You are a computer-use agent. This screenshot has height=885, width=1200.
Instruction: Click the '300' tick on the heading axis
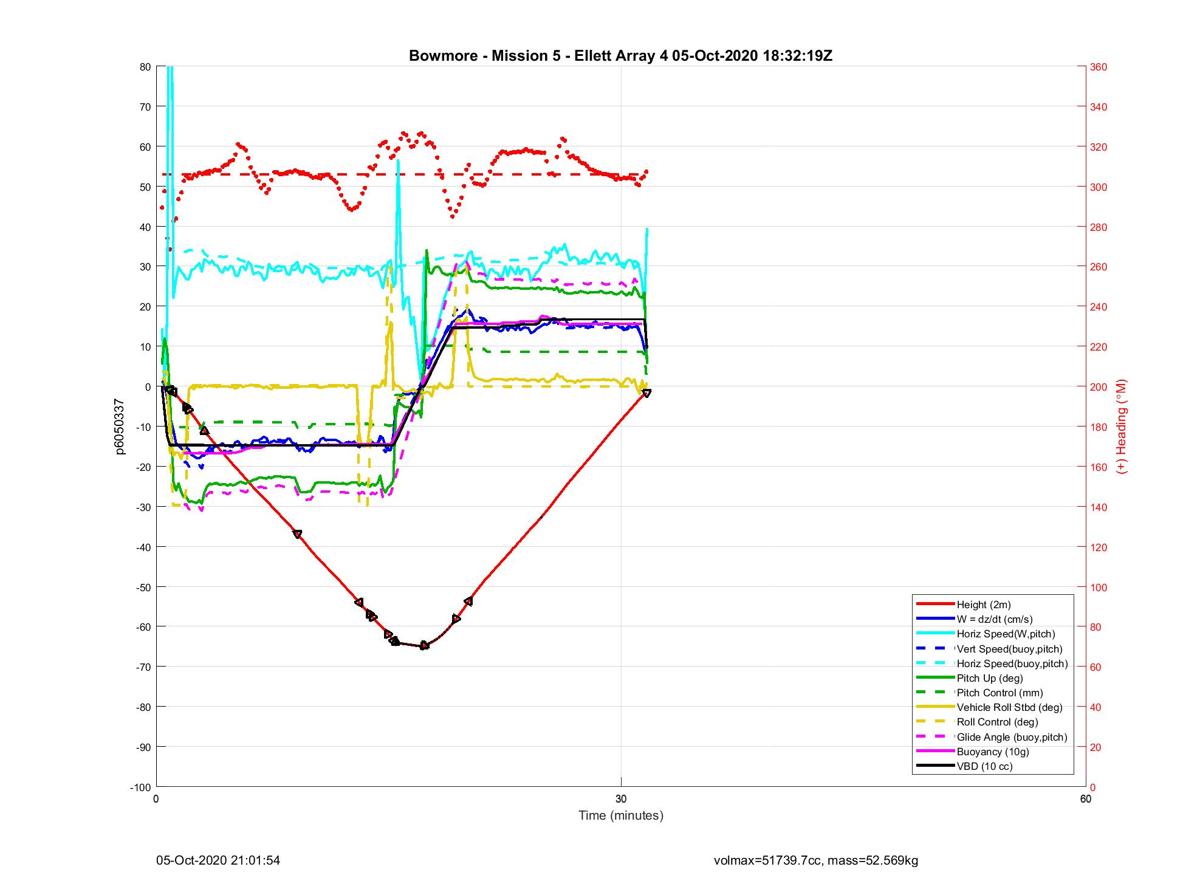click(x=1099, y=187)
